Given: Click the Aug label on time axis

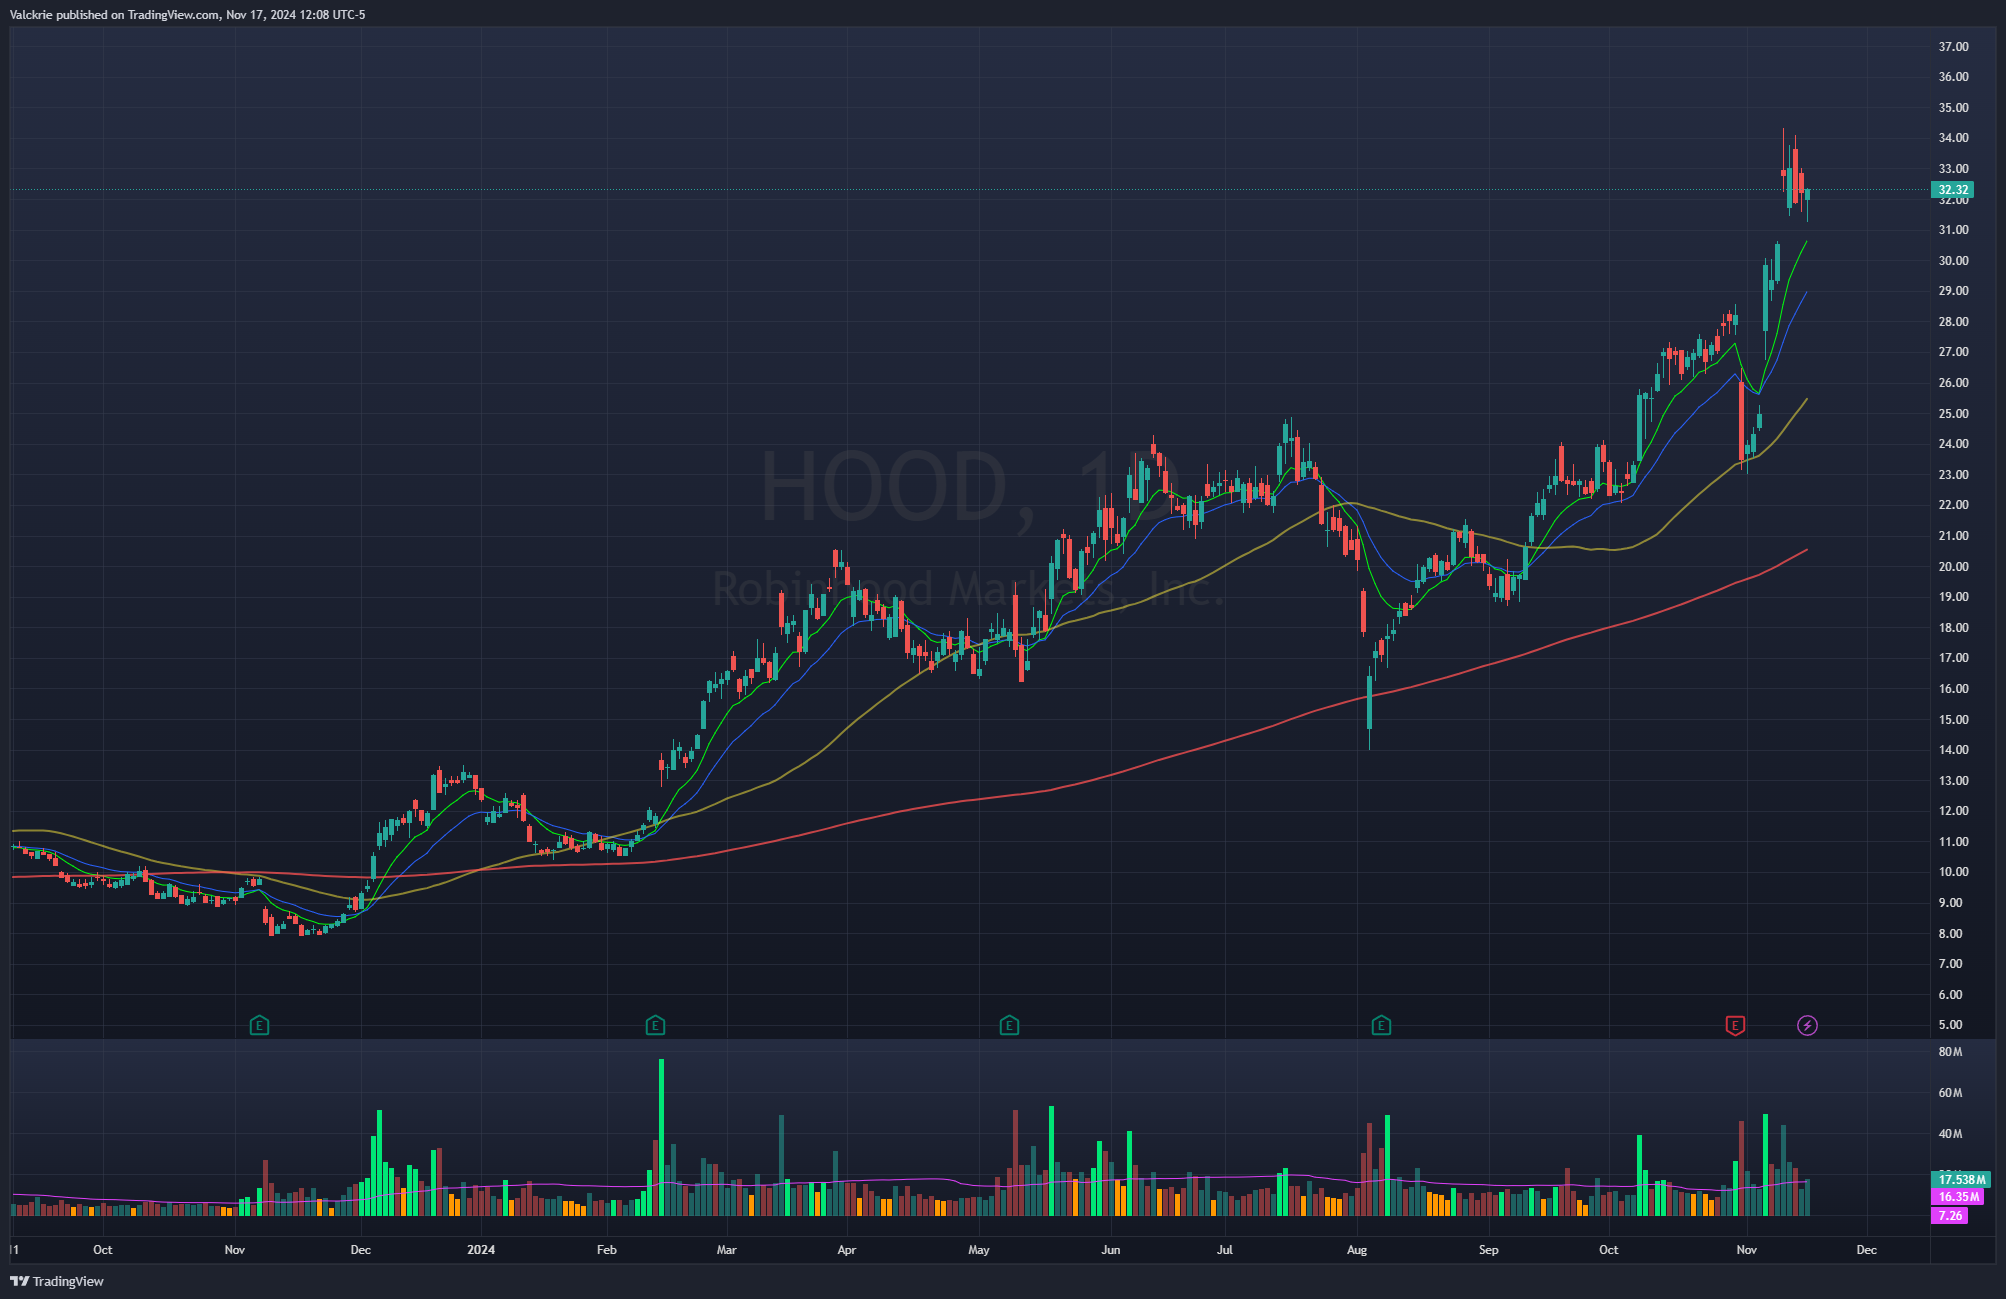Looking at the screenshot, I should click(1357, 1250).
